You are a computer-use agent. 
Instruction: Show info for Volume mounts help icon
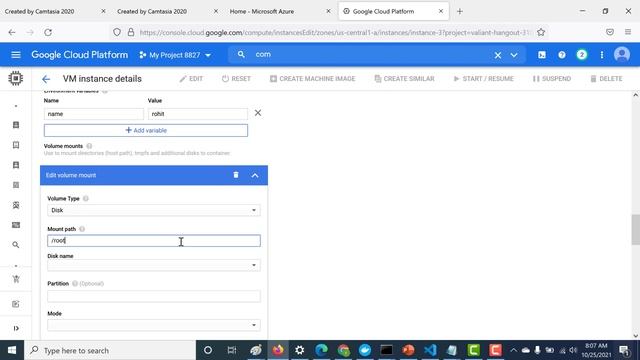click(x=89, y=146)
